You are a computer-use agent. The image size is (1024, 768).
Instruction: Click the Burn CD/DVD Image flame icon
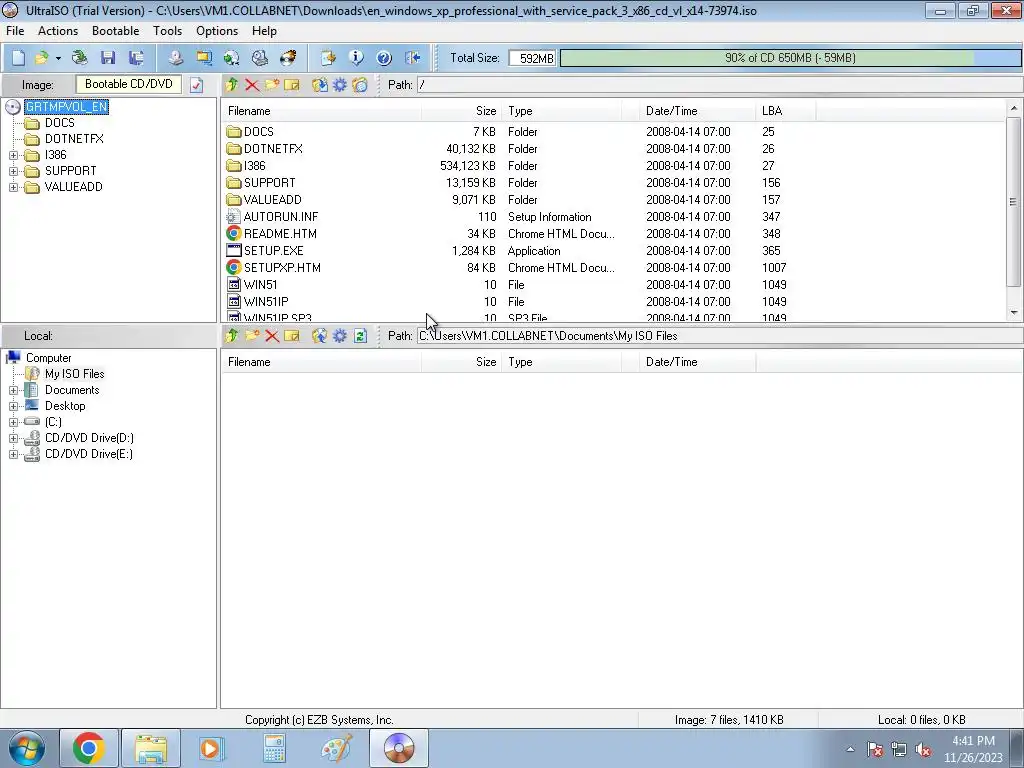click(288, 58)
